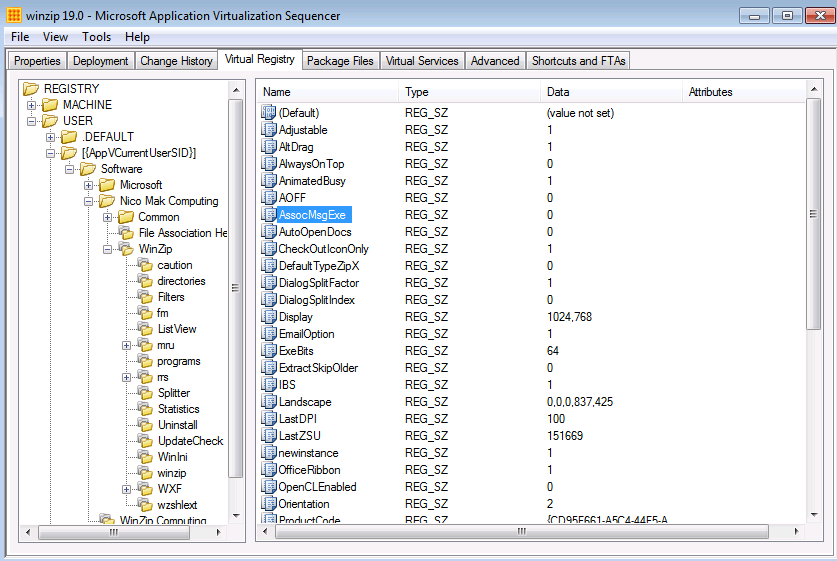The image size is (837, 561).
Task: Click the Sequencer app icon in title bar
Action: (x=14, y=15)
